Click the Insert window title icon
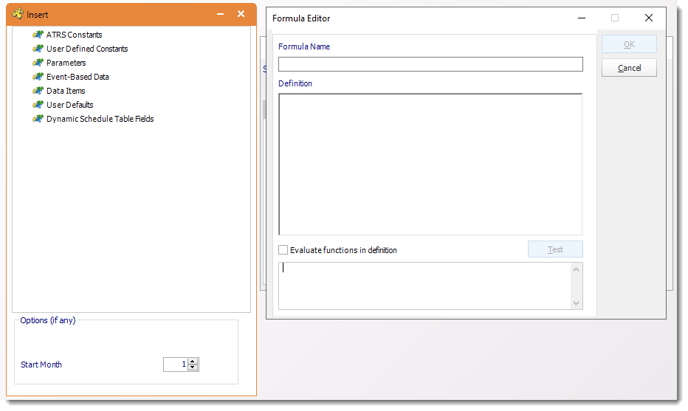The height and width of the screenshot is (411, 688). (x=18, y=14)
